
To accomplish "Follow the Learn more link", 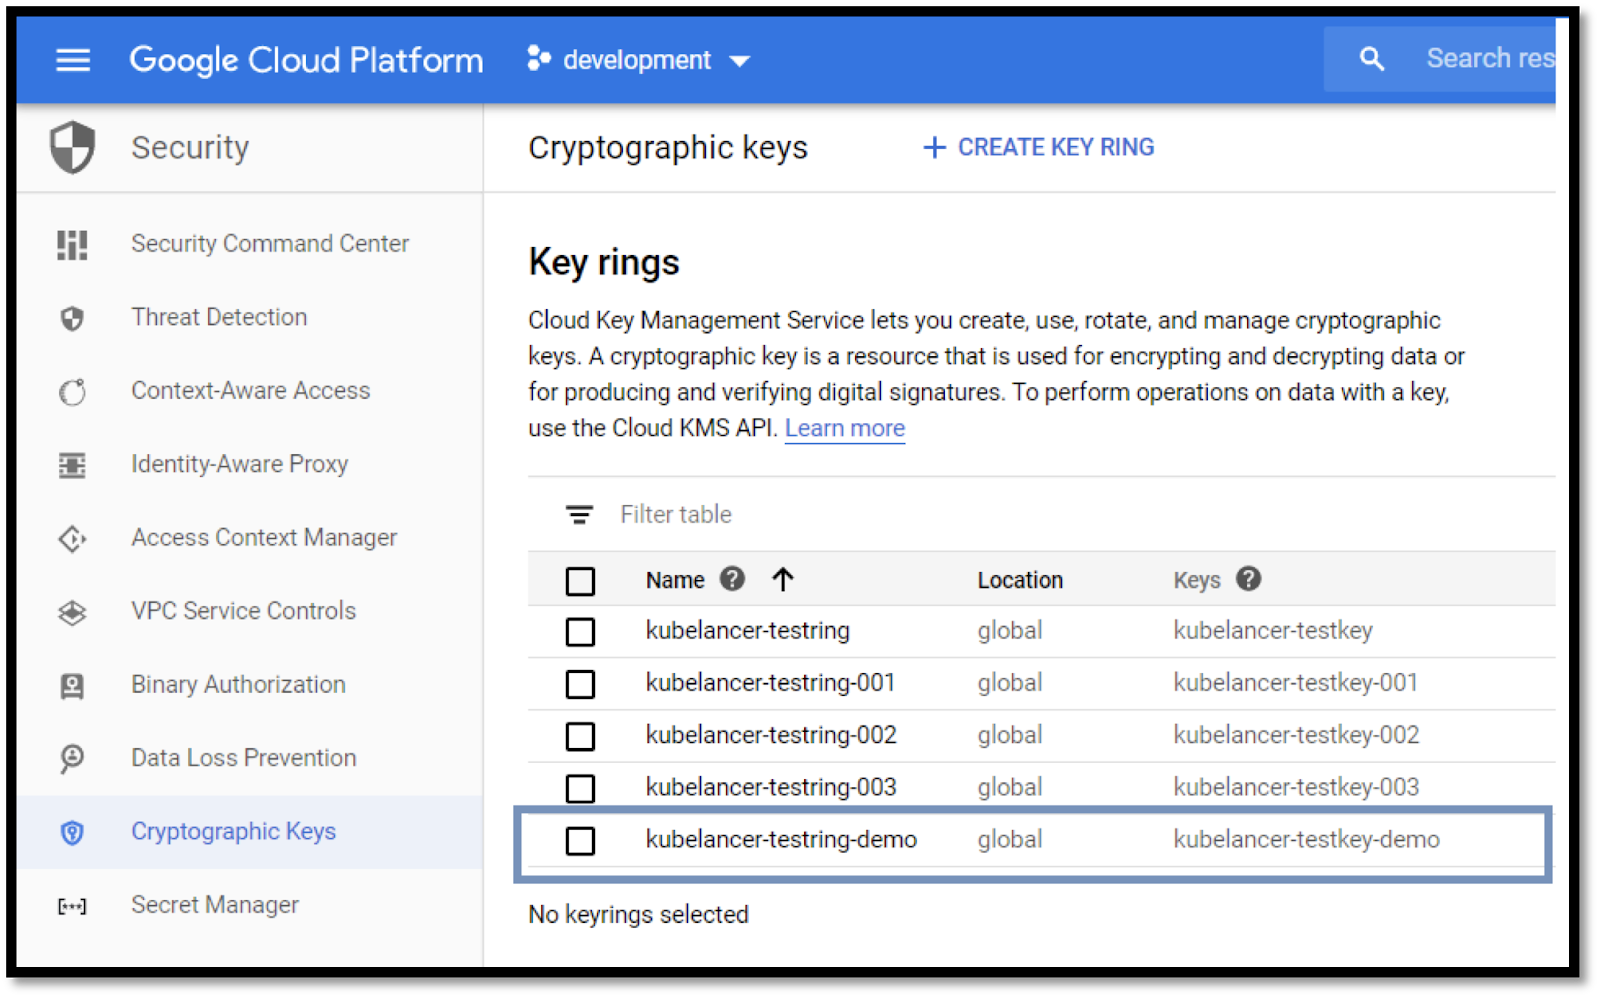I will 844,429.
